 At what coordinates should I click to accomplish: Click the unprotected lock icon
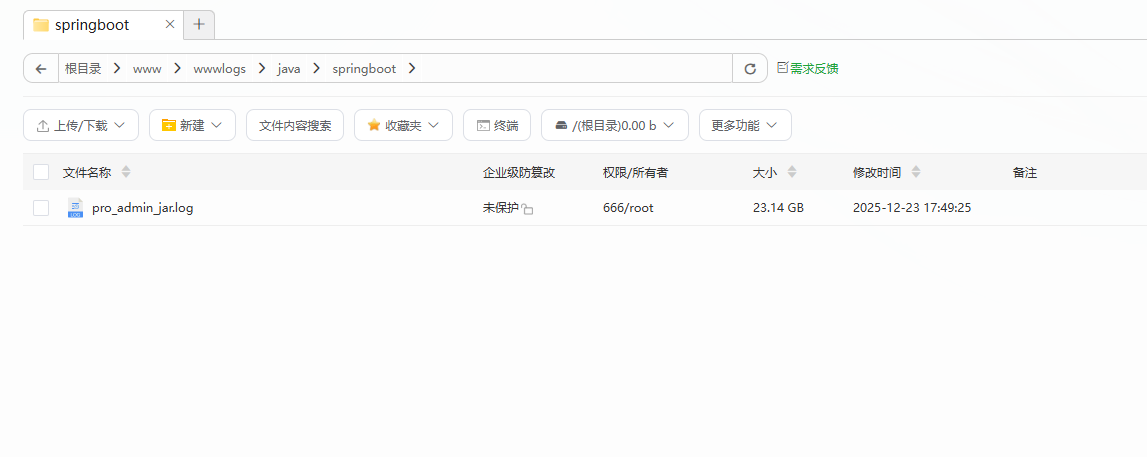[x=528, y=209]
